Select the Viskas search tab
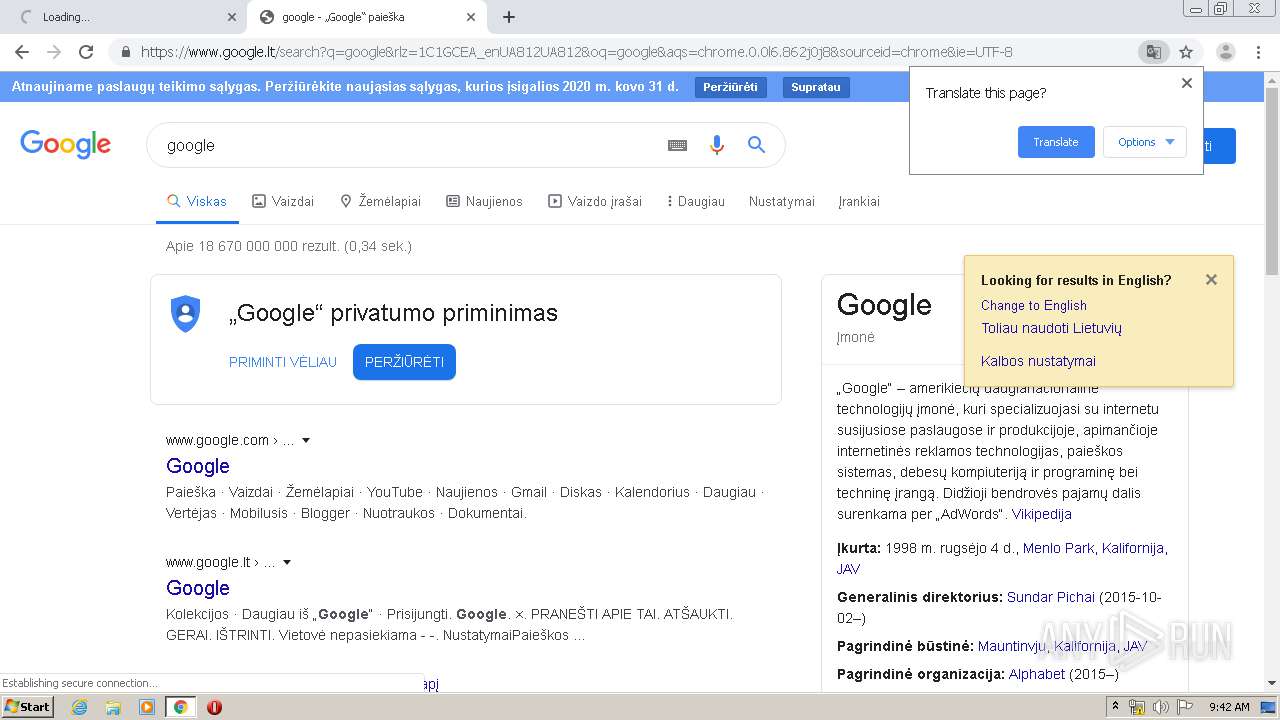This screenshot has width=1280, height=720. (x=197, y=201)
